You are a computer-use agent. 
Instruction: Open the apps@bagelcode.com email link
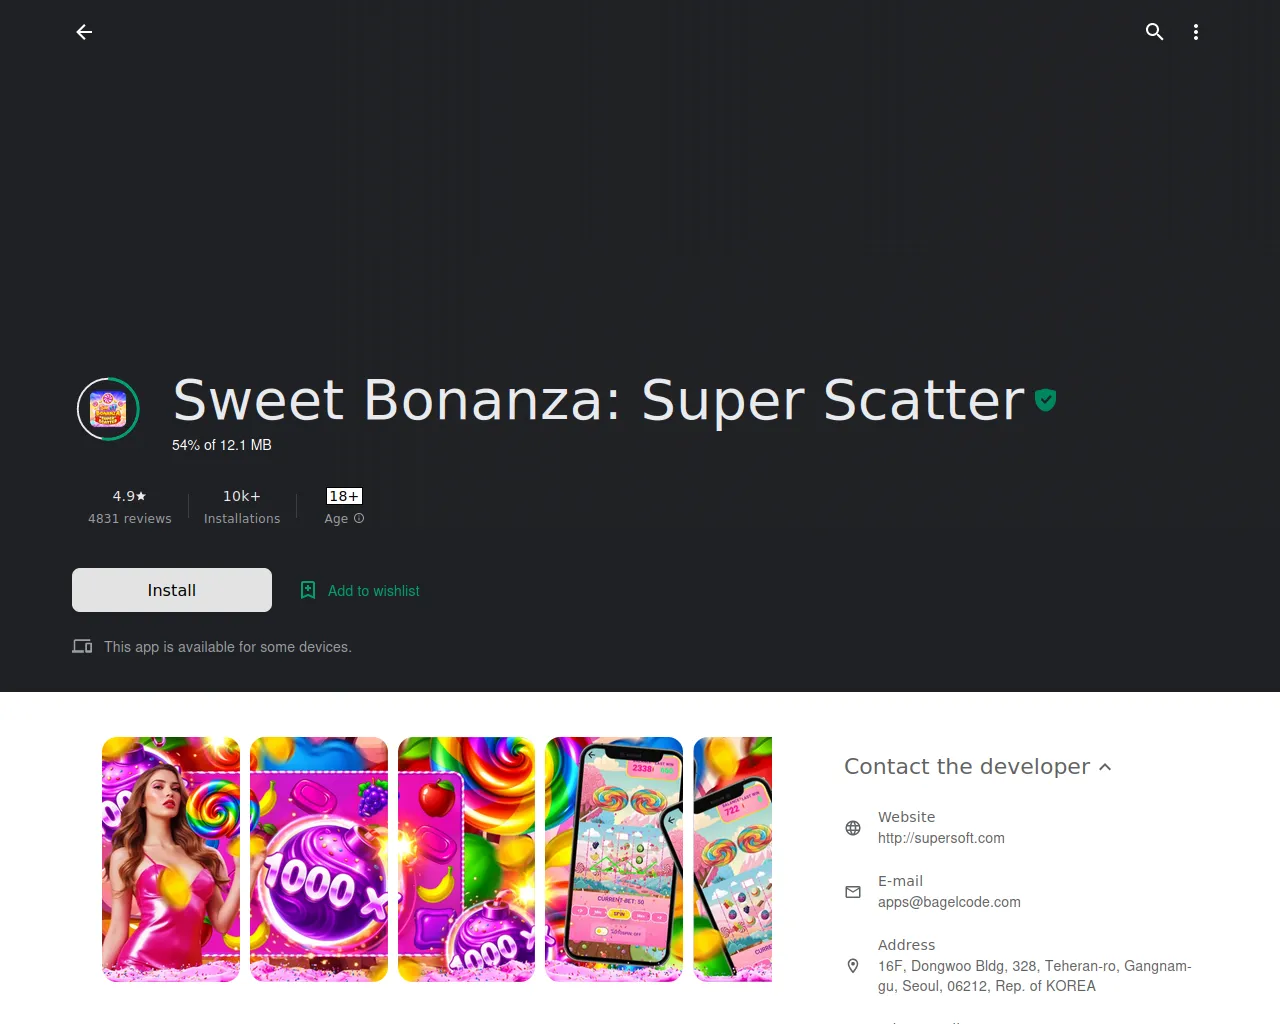[x=949, y=902]
